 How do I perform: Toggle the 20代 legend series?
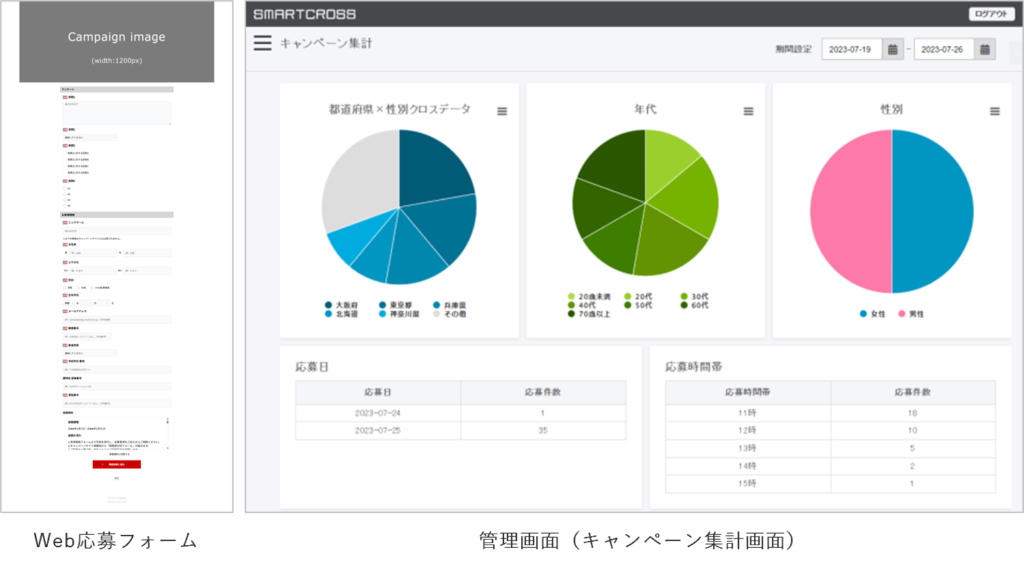tap(638, 297)
